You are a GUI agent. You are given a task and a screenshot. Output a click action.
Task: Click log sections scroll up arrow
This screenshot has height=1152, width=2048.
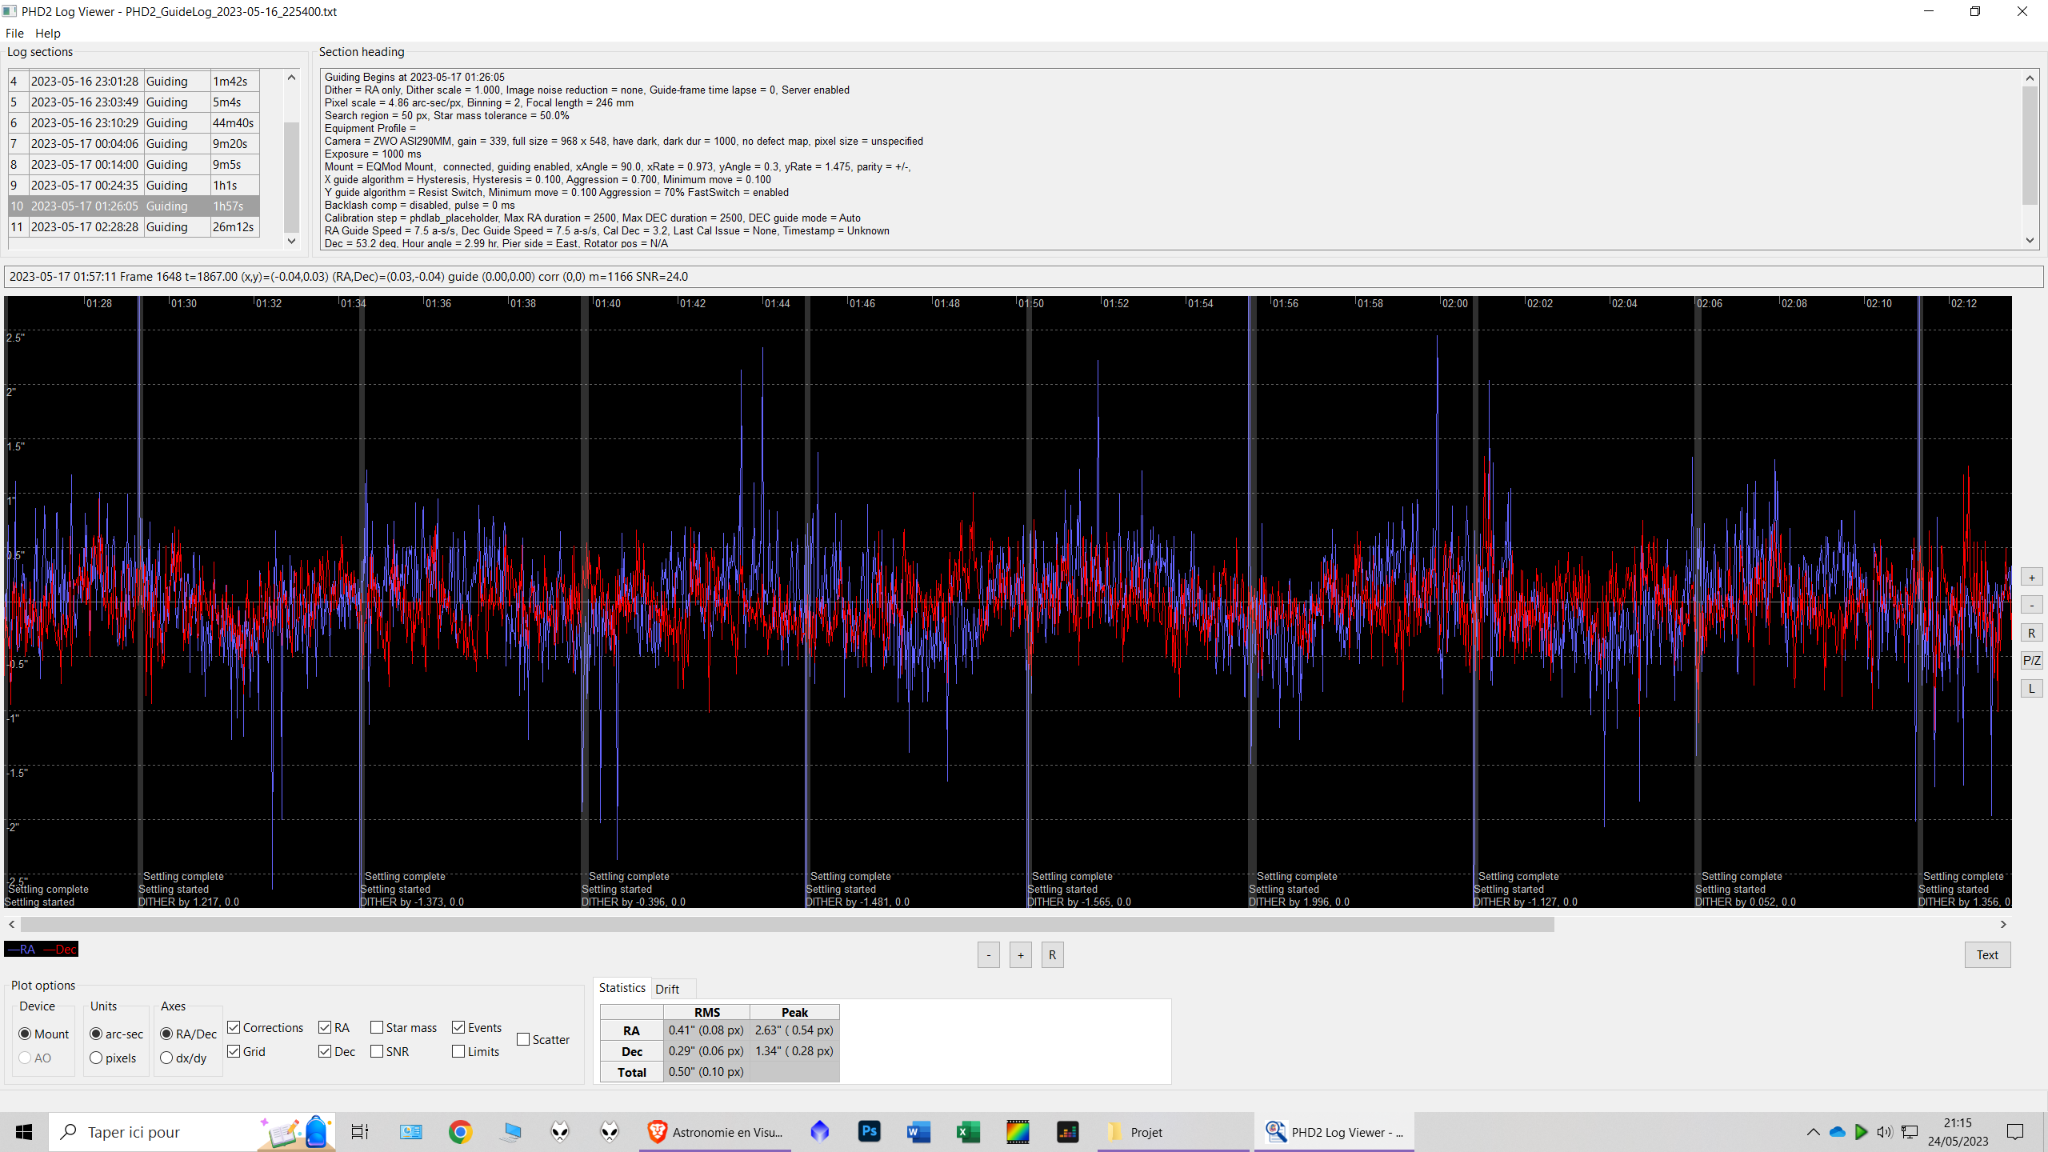292,77
